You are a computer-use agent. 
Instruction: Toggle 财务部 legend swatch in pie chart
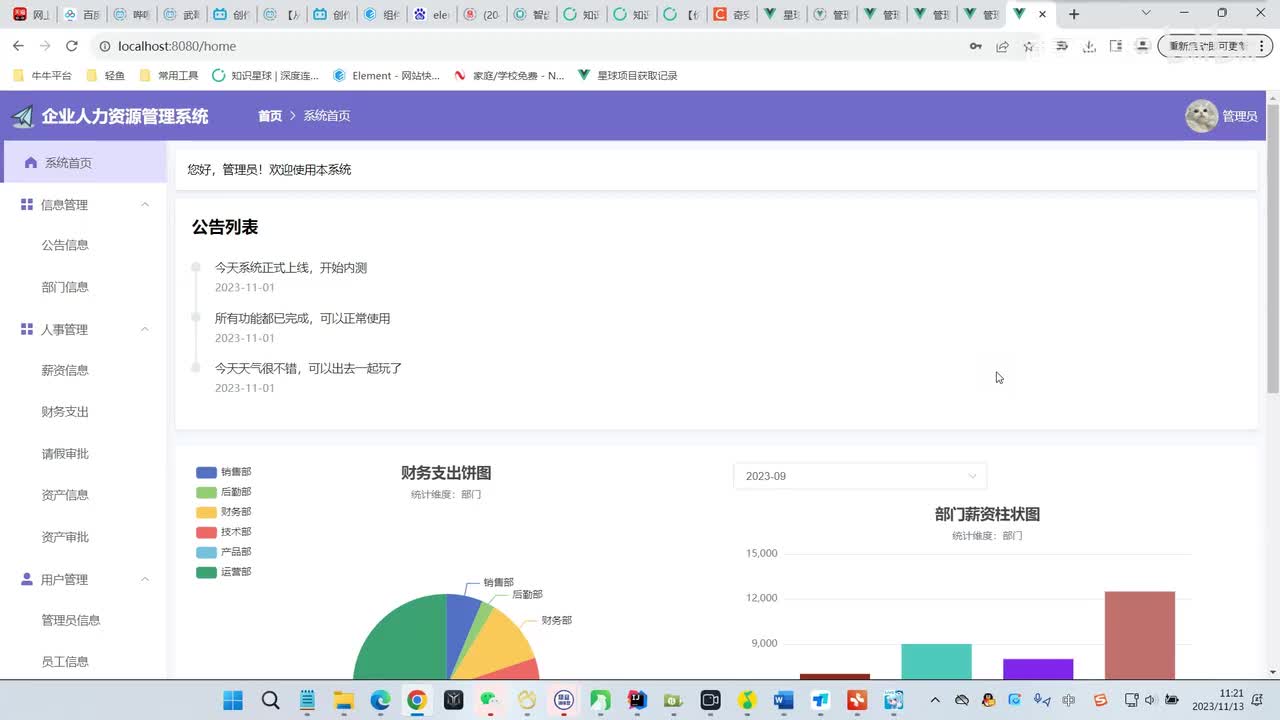click(x=206, y=512)
